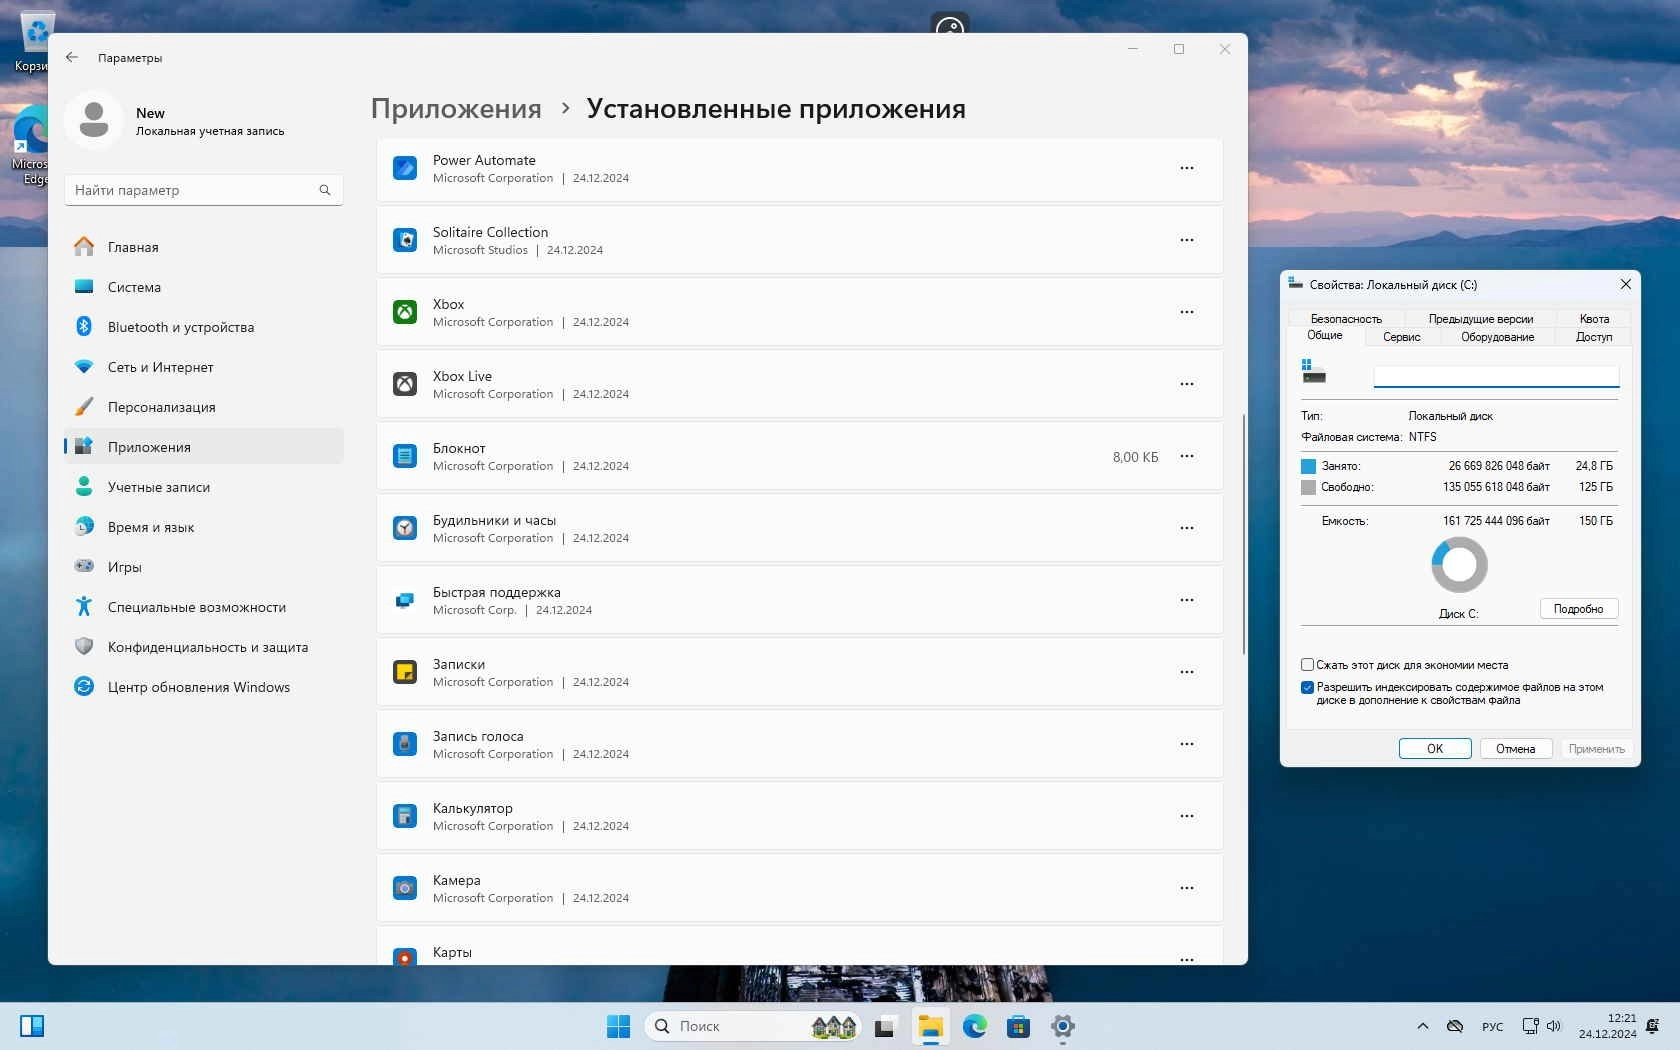Open Система in settings sidebar
This screenshot has height=1050, width=1680.
coord(204,287)
